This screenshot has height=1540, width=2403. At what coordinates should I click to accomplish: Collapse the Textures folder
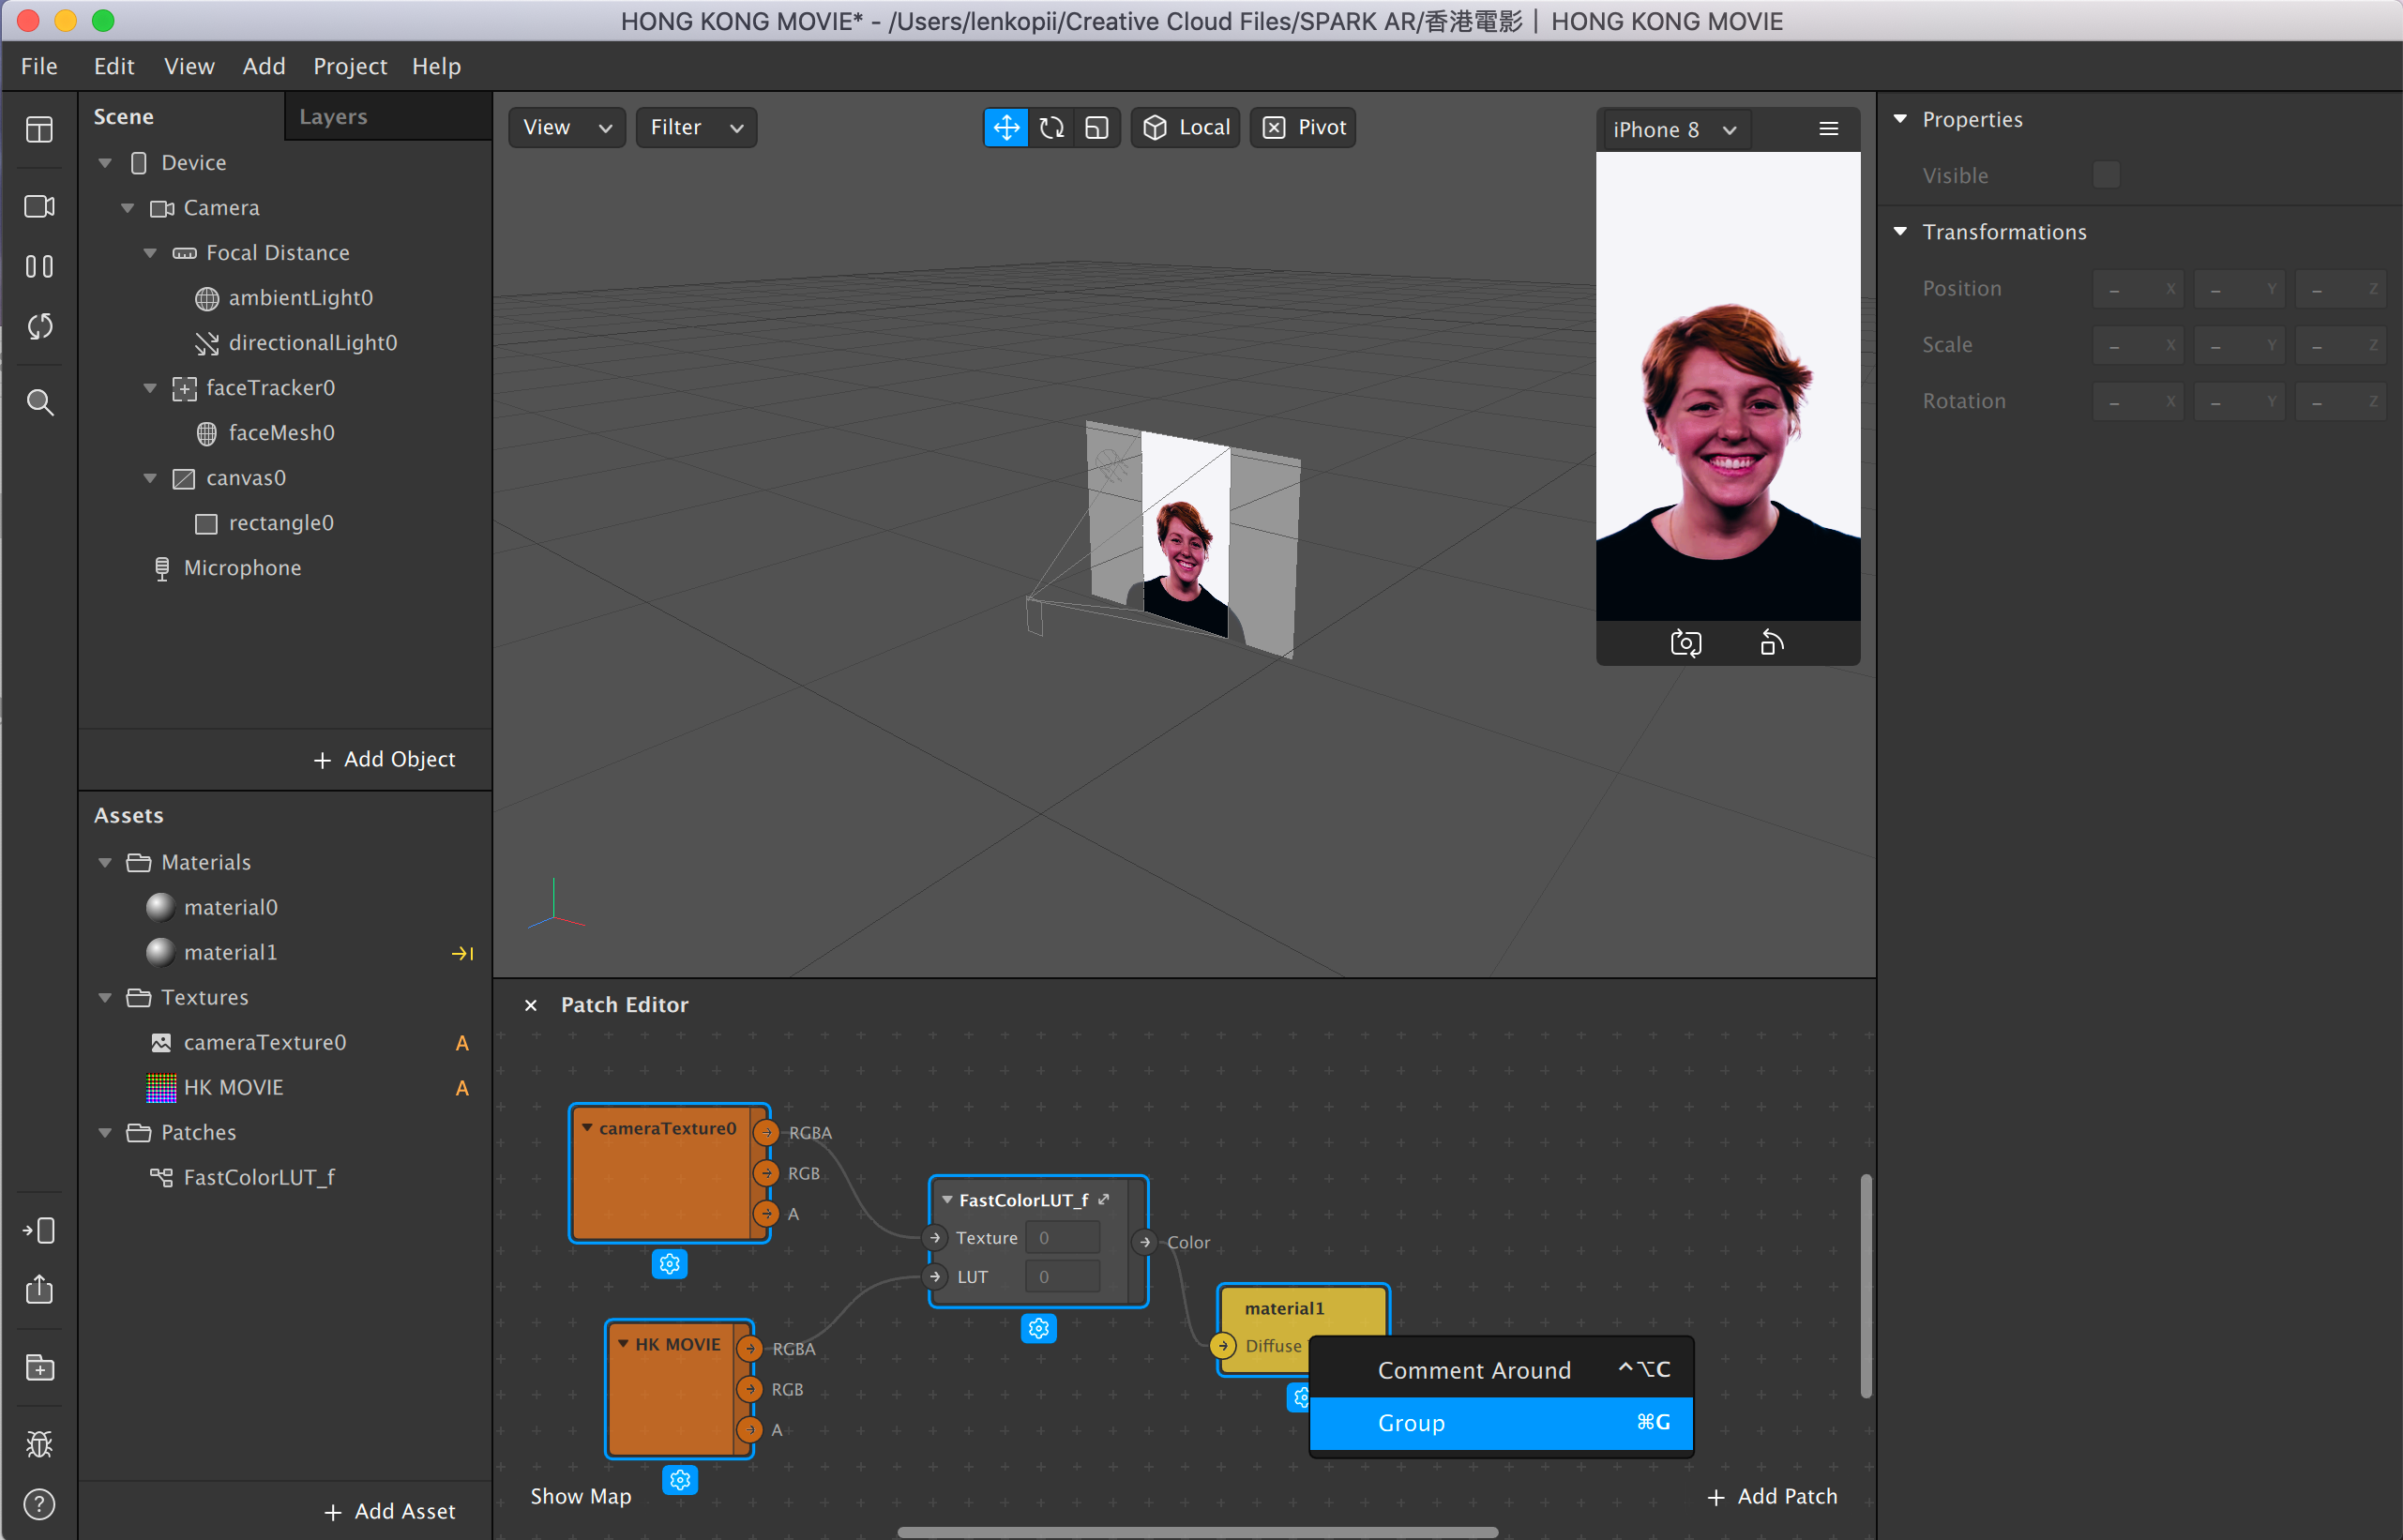(x=105, y=997)
